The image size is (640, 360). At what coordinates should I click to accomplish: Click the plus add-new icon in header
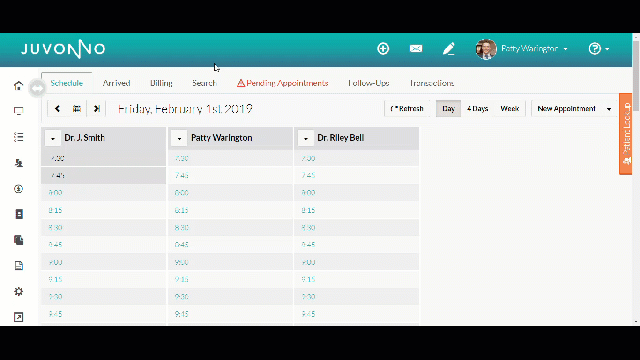pyautogui.click(x=383, y=49)
